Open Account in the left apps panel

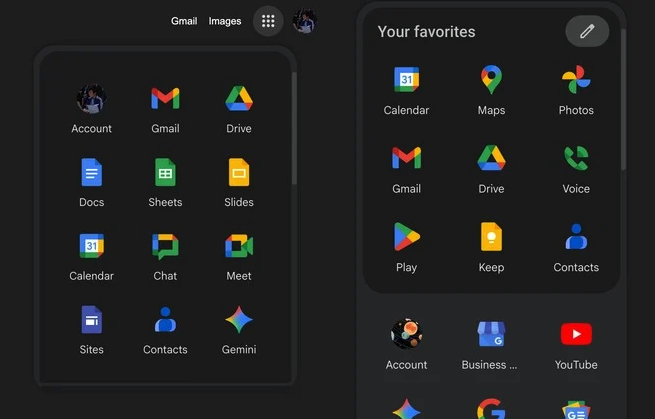91,109
